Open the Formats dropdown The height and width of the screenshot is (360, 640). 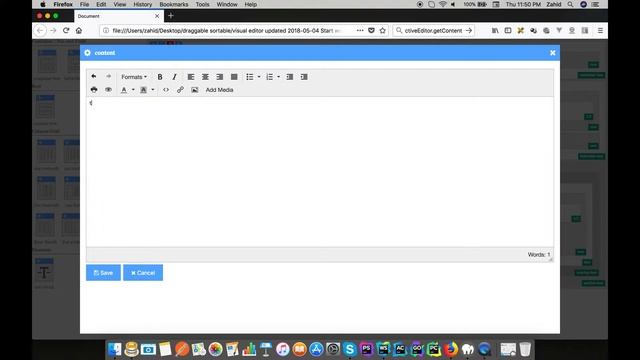(134, 77)
